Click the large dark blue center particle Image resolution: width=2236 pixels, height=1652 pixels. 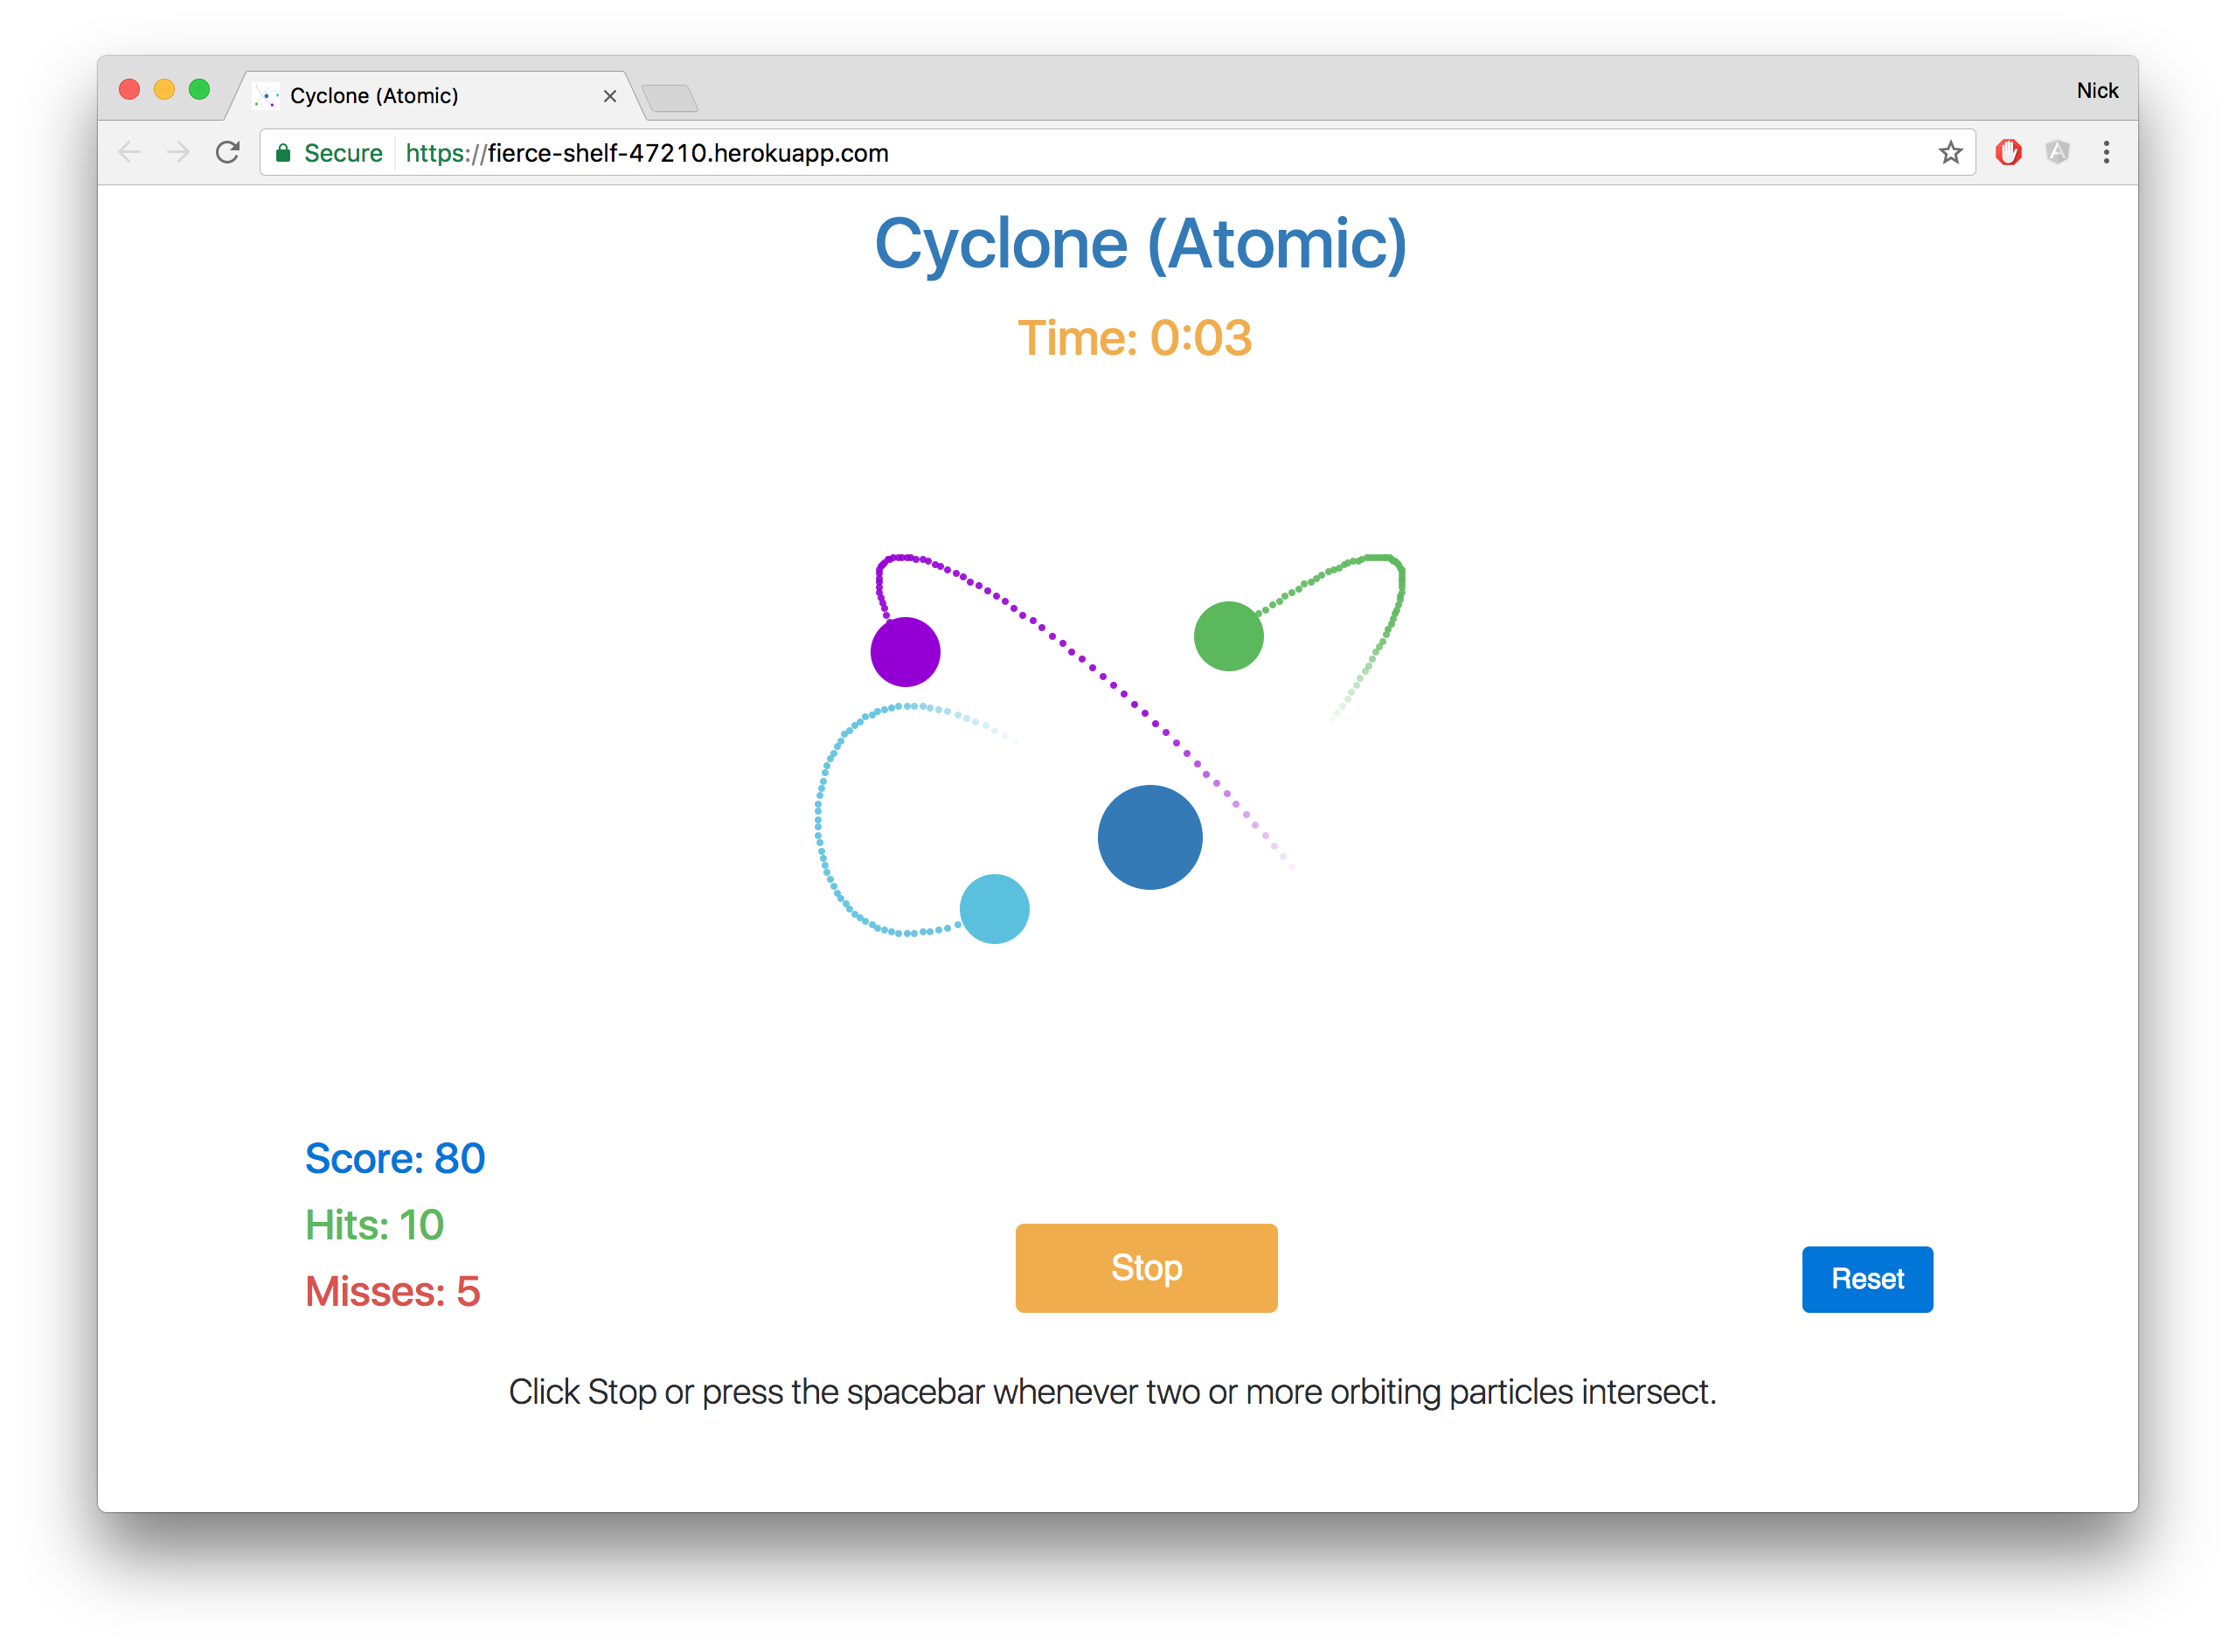pos(1150,837)
